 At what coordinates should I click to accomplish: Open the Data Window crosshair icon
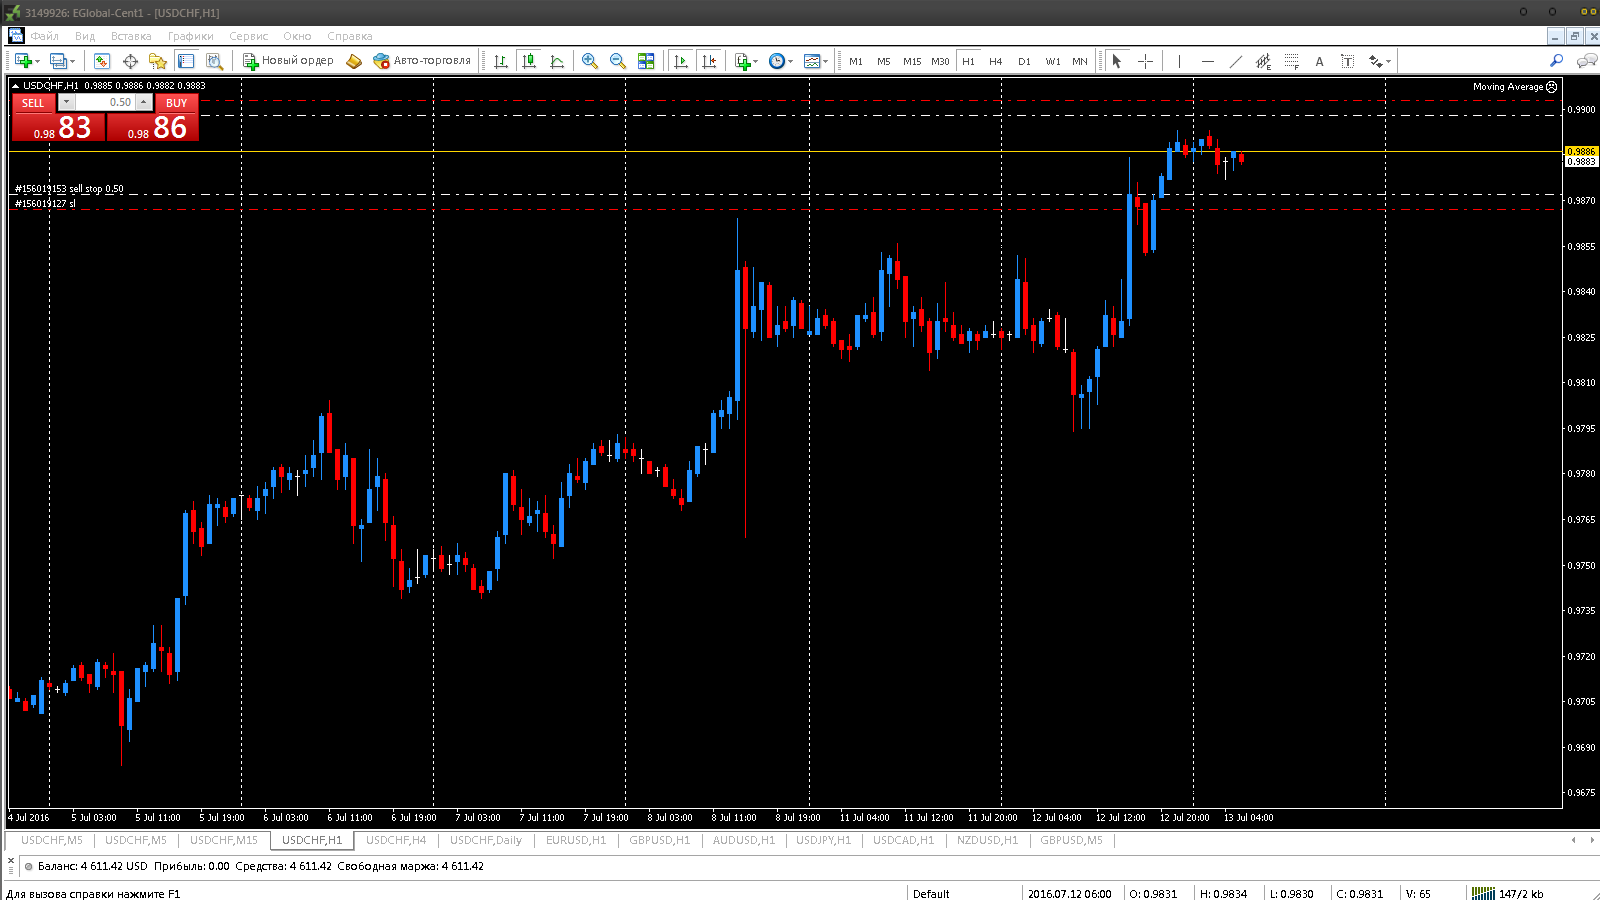click(130, 61)
